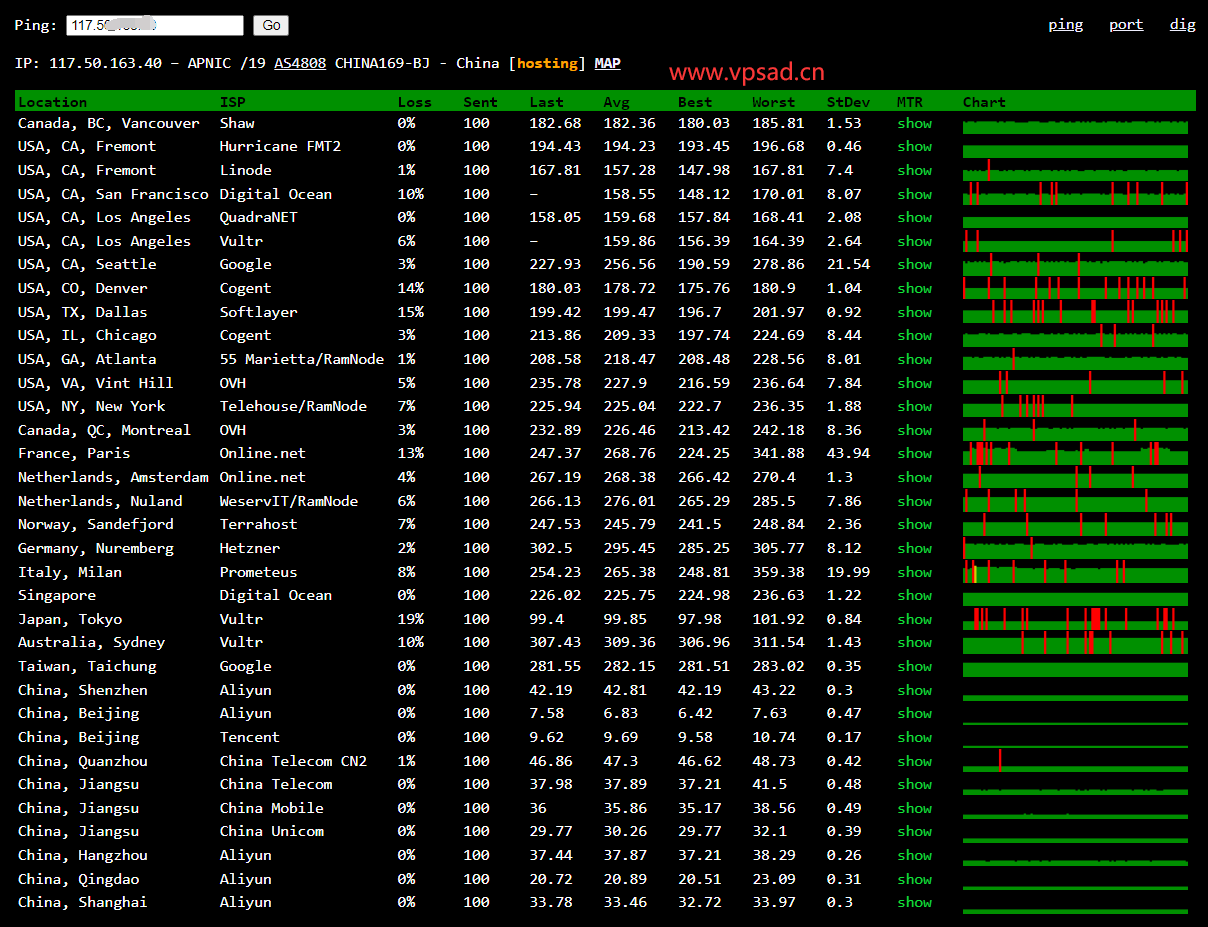This screenshot has width=1208, height=927.
Task: Open the AS4808 link
Action: [x=300, y=63]
